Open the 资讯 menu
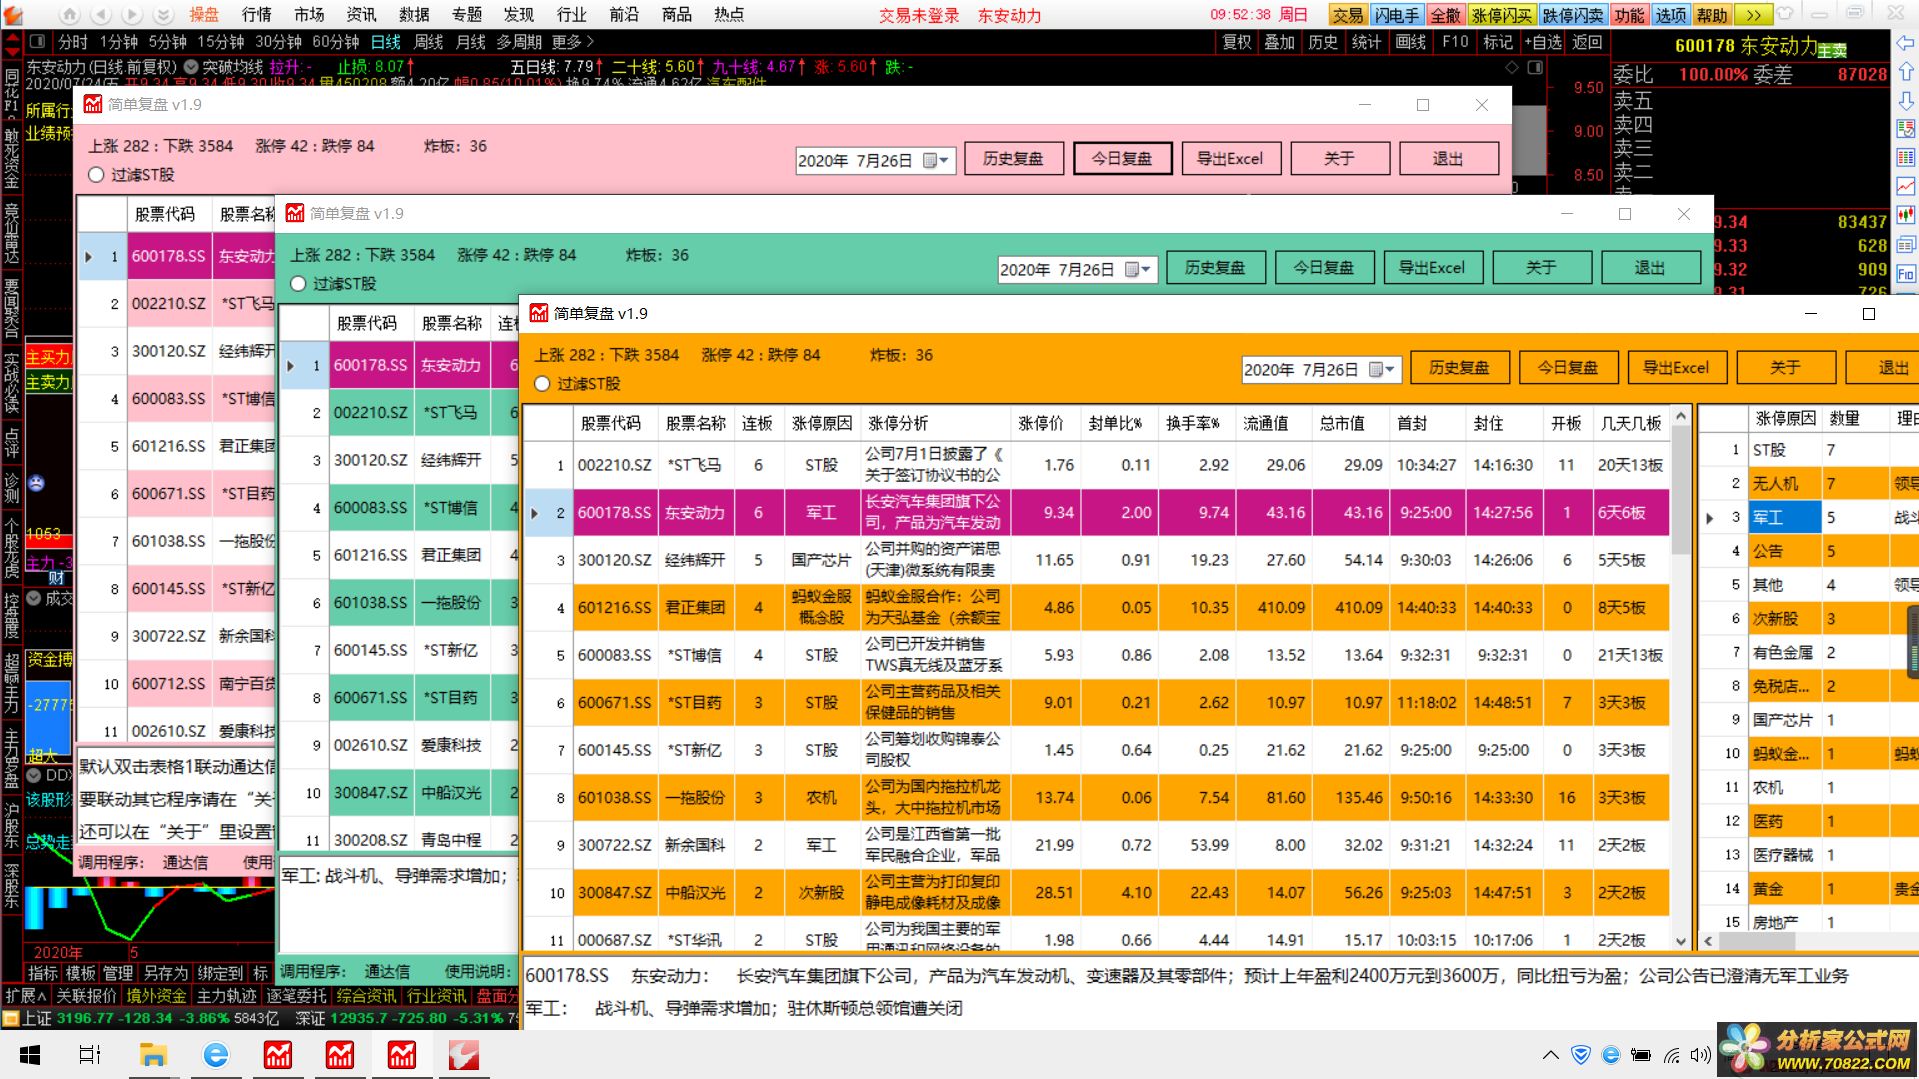 (361, 14)
